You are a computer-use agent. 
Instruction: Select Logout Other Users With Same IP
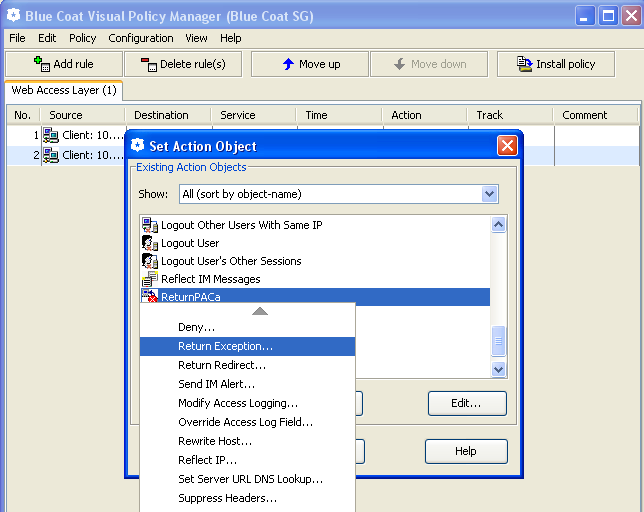click(x=315, y=225)
